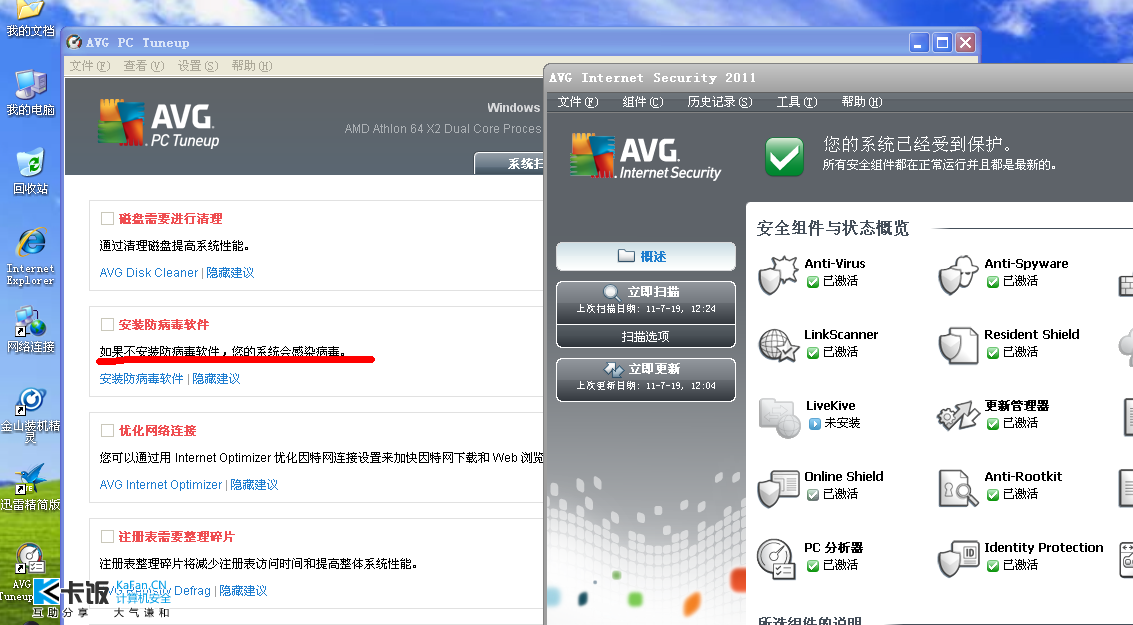Open 设置 menu in AVG PC Tuneup
The height and width of the screenshot is (625, 1133).
tap(198, 66)
